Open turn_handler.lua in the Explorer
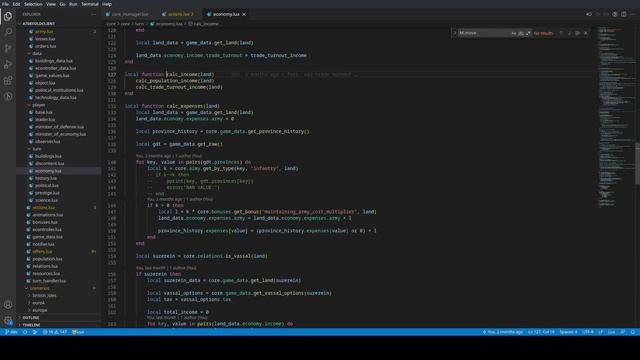Screen dimensions: 640x360 [49, 281]
